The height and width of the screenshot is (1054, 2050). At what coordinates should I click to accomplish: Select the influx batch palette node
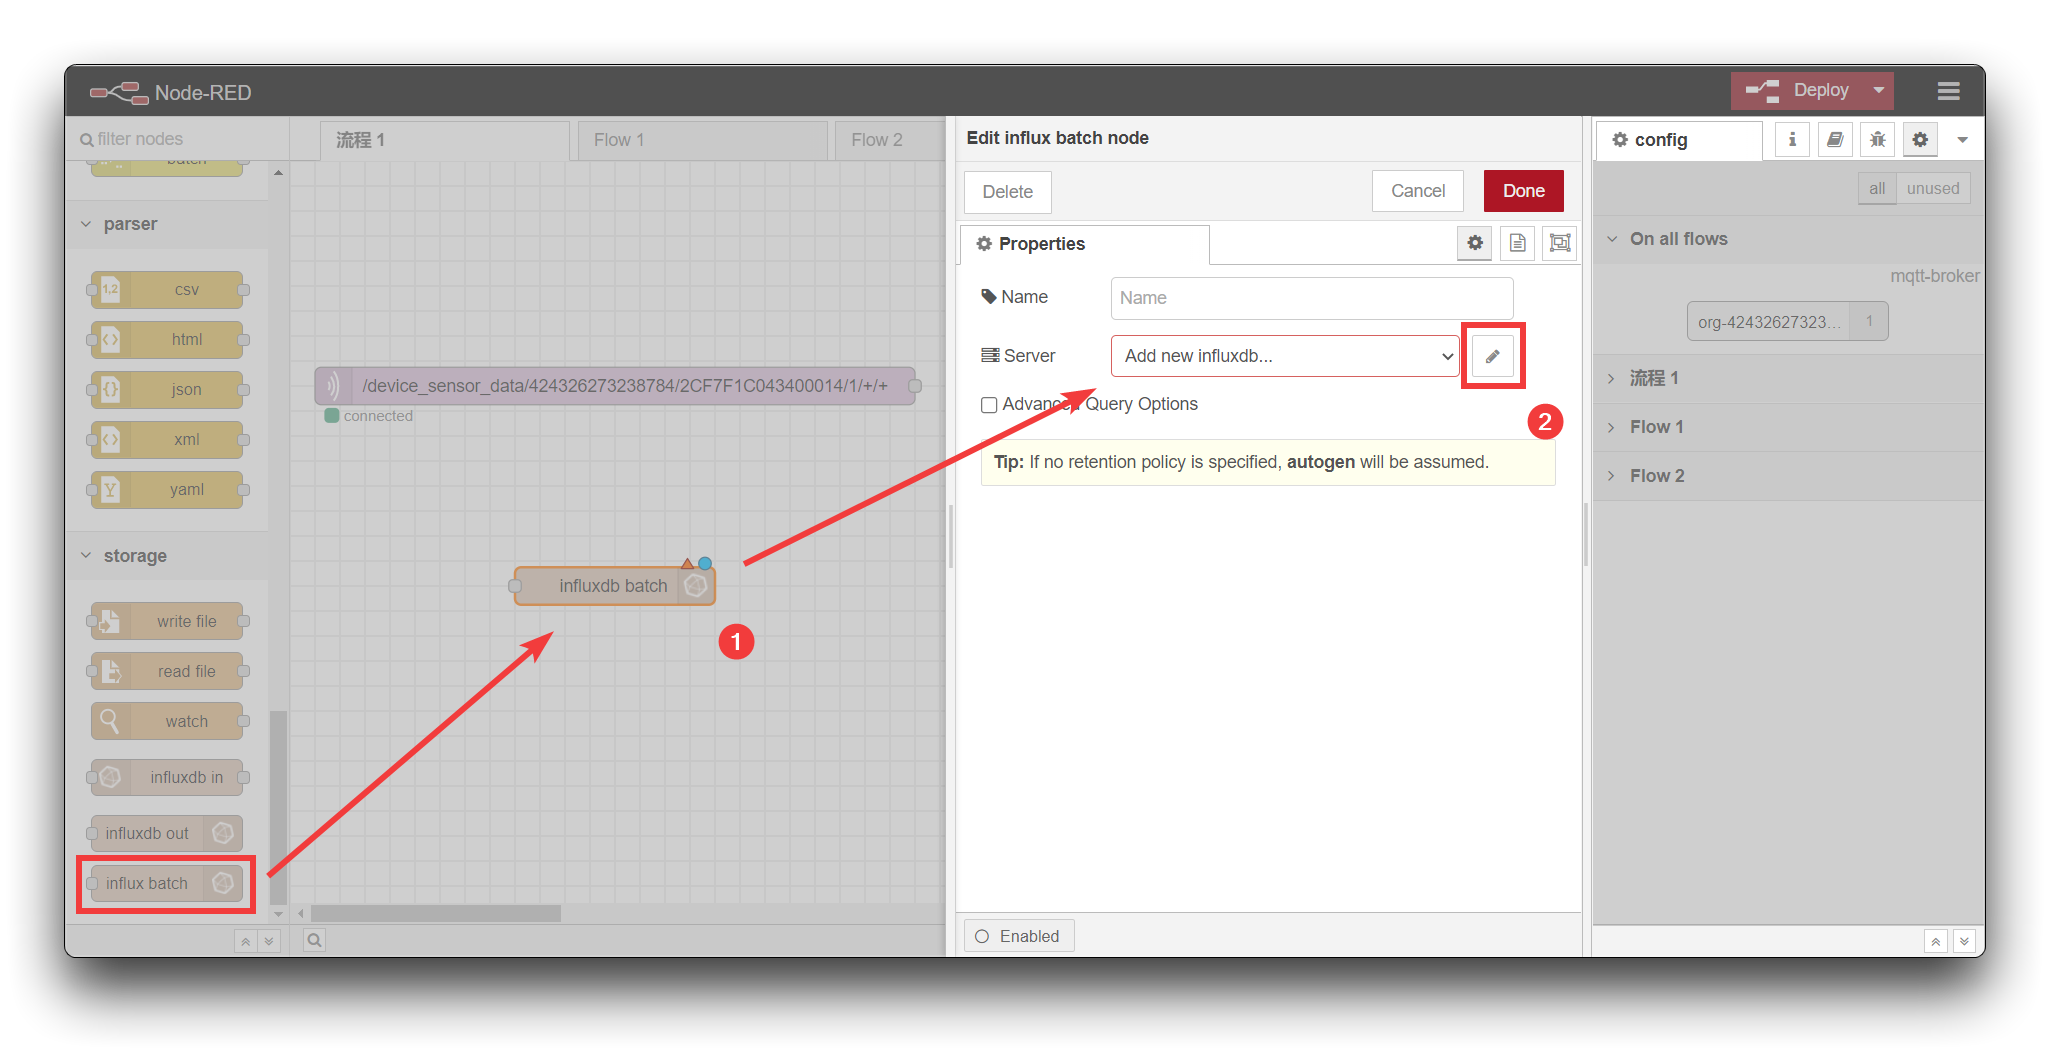166,884
